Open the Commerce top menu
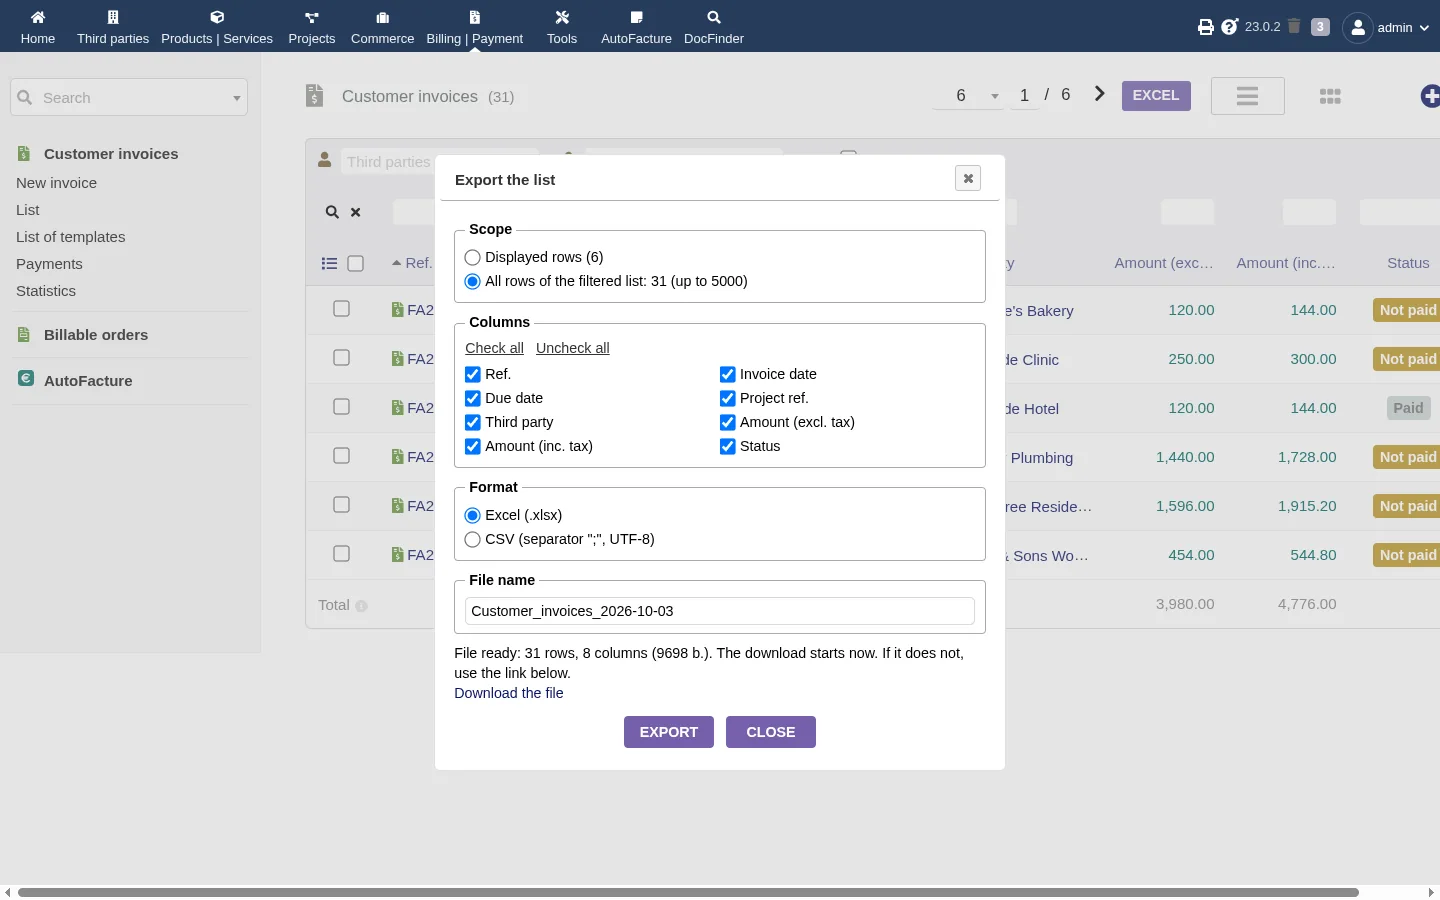The height and width of the screenshot is (900, 1440). click(382, 27)
